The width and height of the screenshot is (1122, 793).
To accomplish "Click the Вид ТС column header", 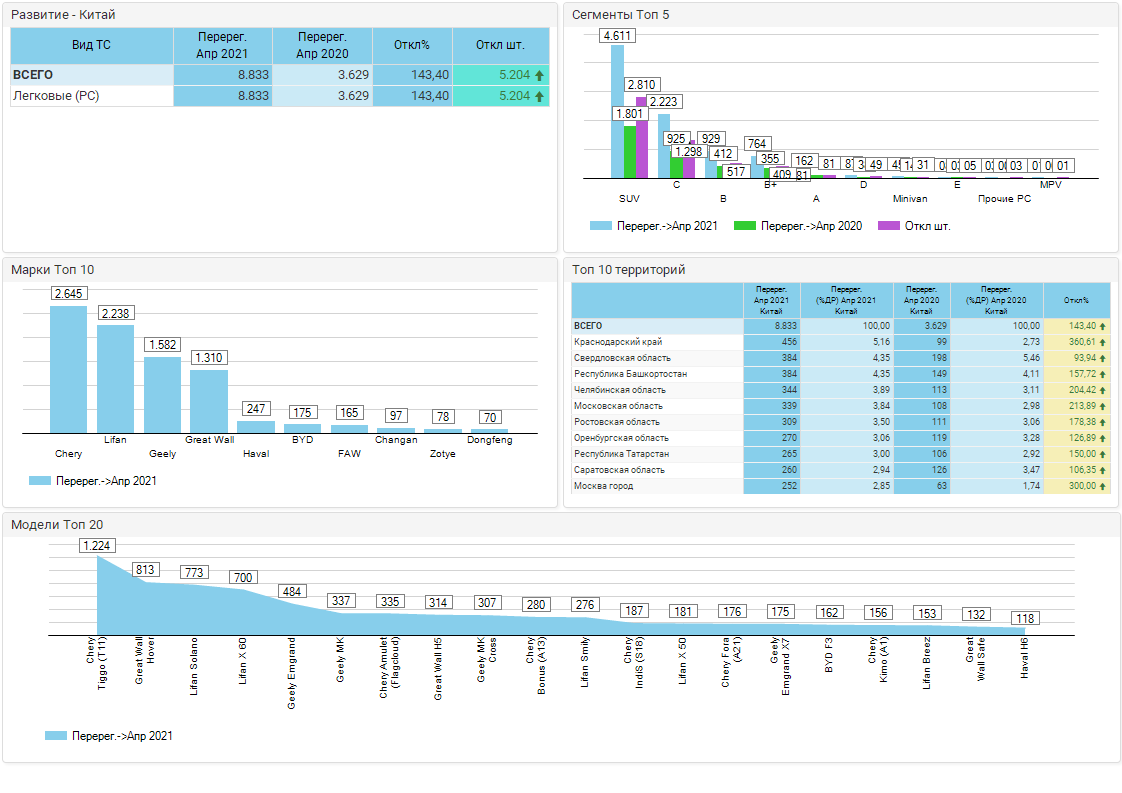I will 91,45.
